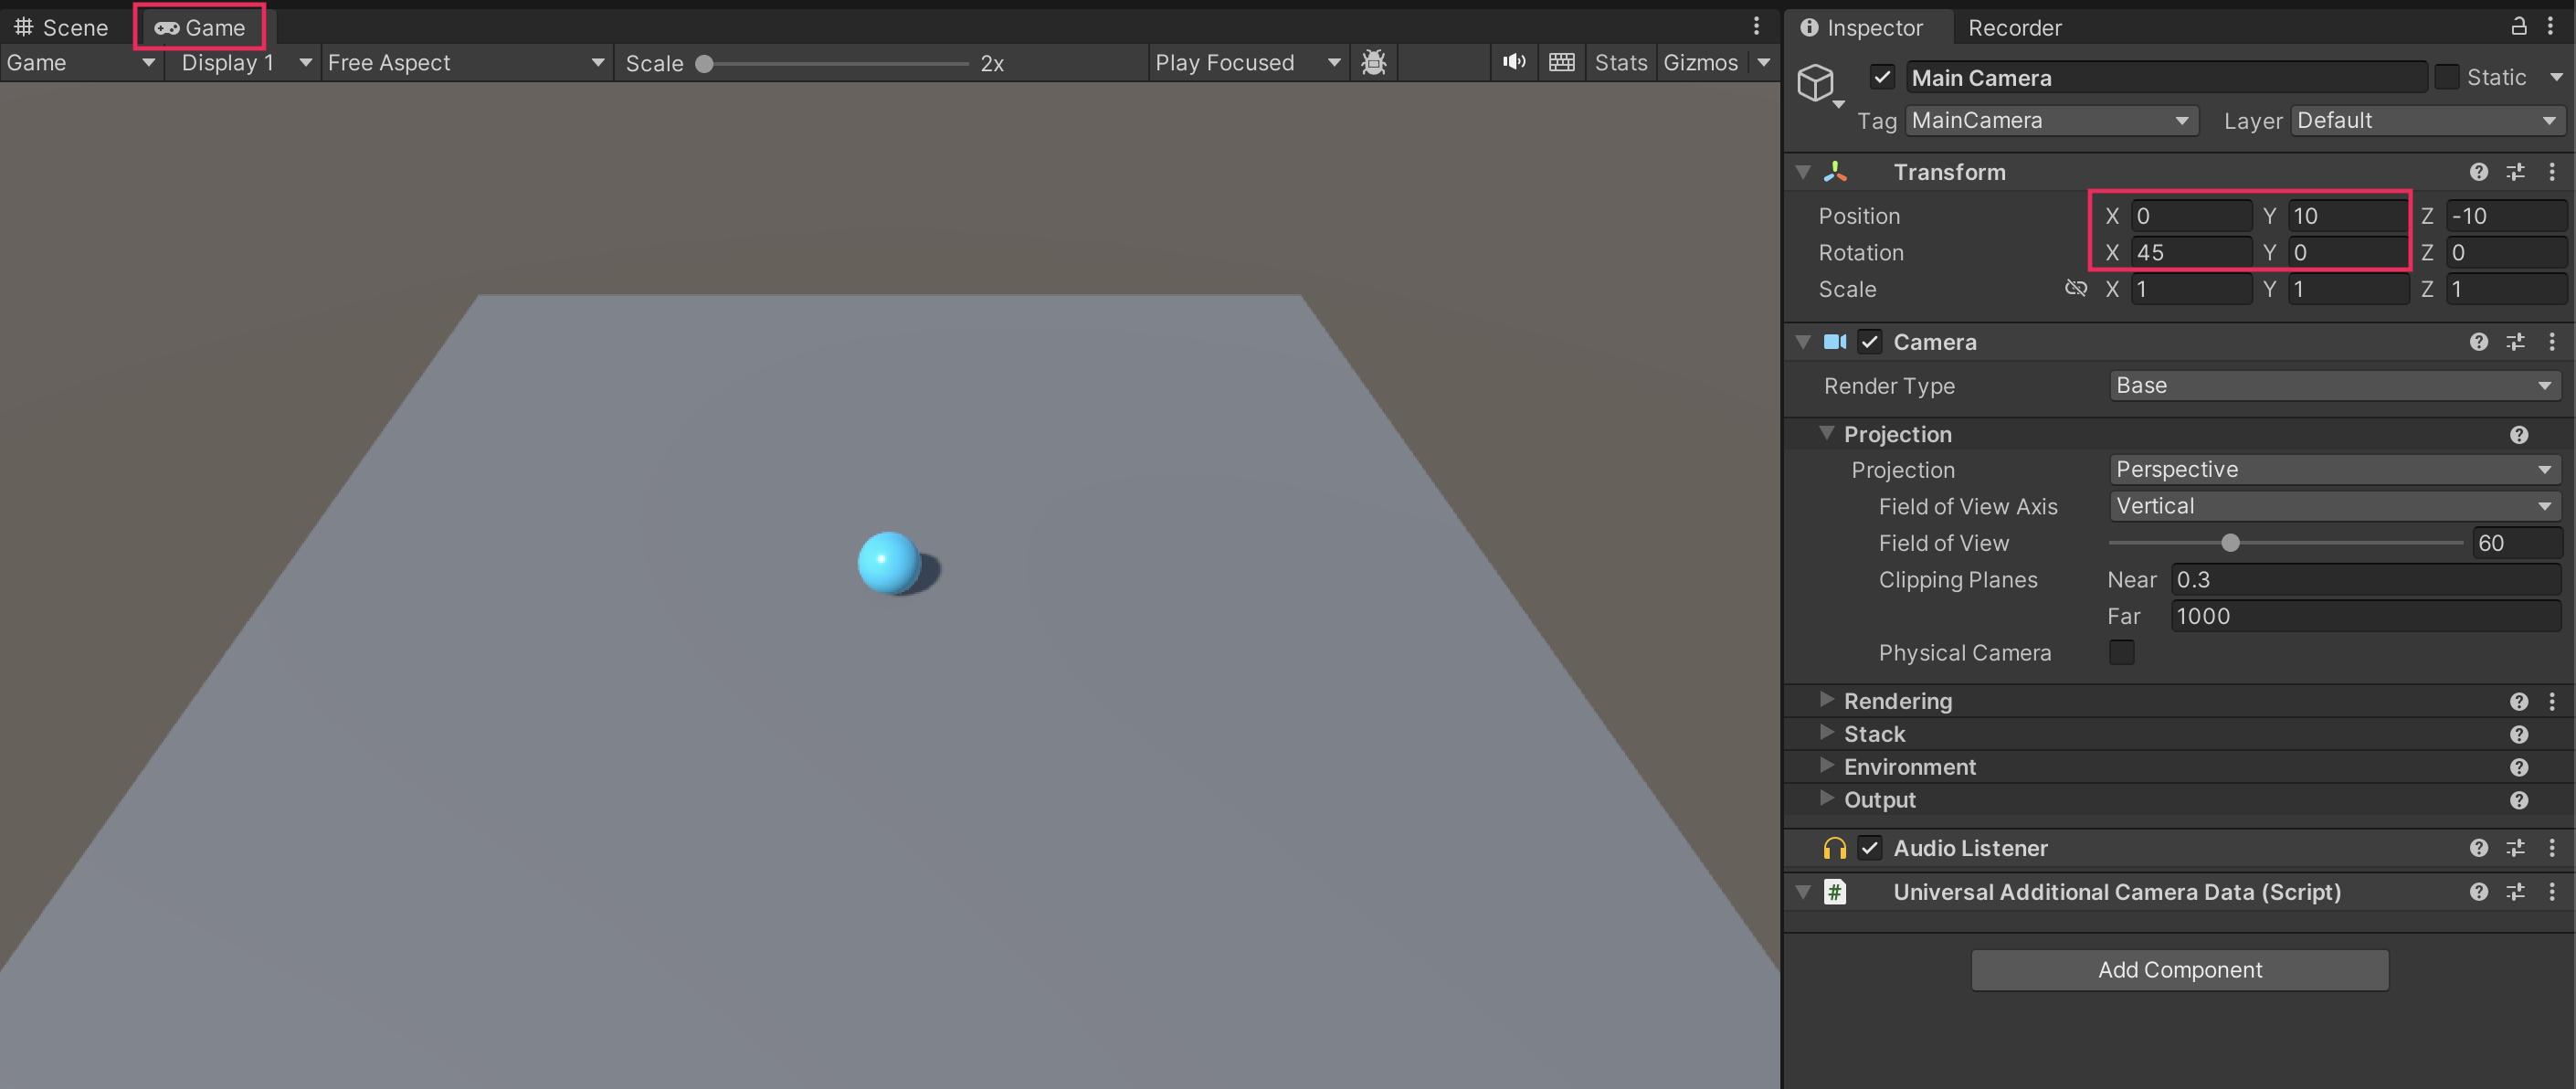2576x1089 pixels.
Task: Click the keyboard shortcuts icon in Game toolbar
Action: pos(1561,63)
